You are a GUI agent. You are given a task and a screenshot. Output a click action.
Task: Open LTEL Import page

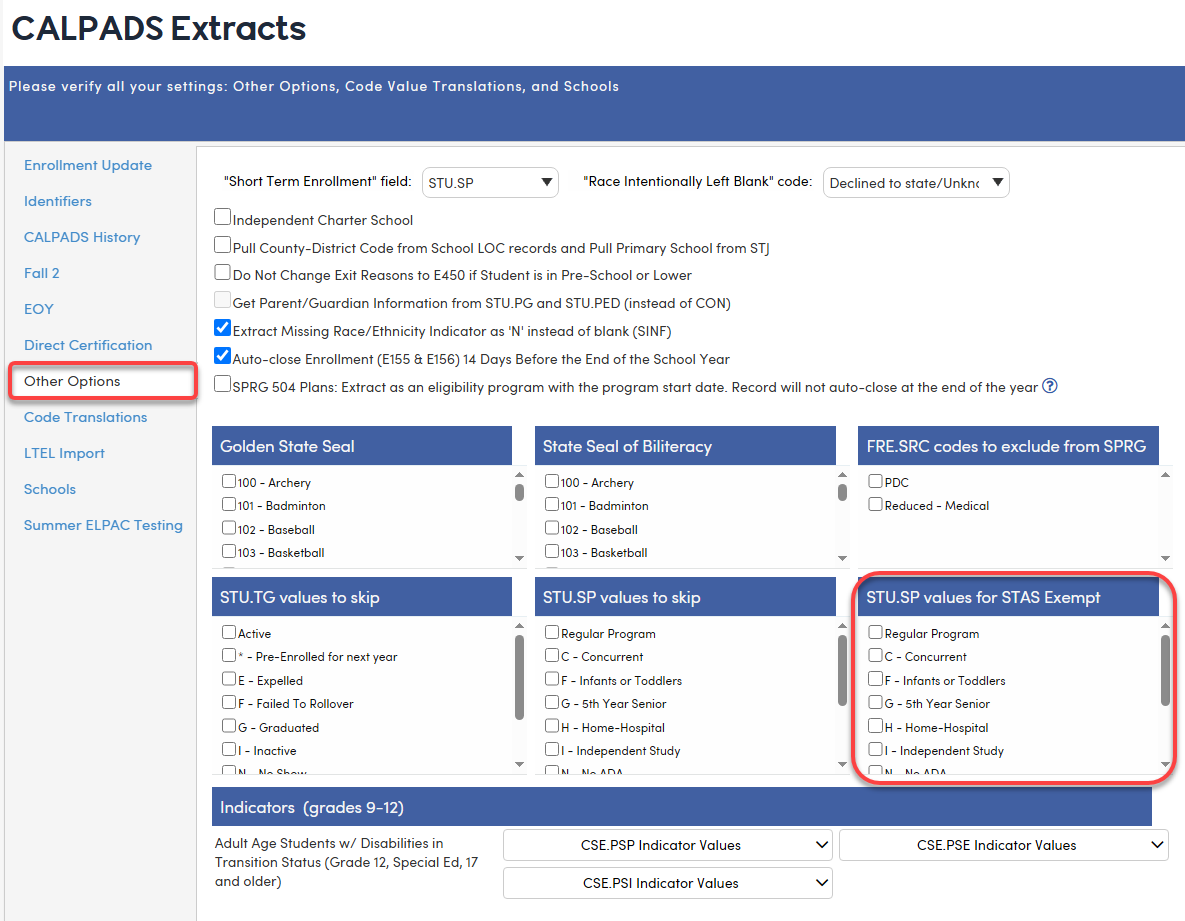click(64, 453)
